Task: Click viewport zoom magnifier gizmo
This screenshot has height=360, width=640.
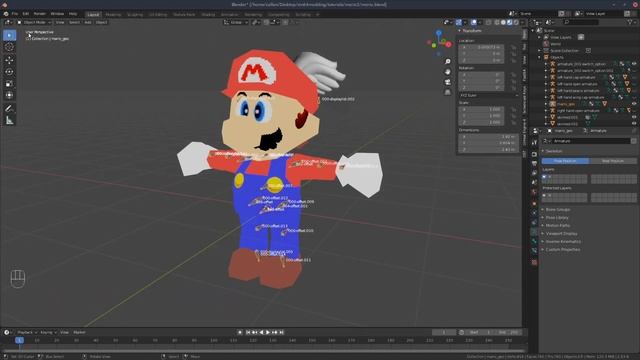Action: (448, 61)
